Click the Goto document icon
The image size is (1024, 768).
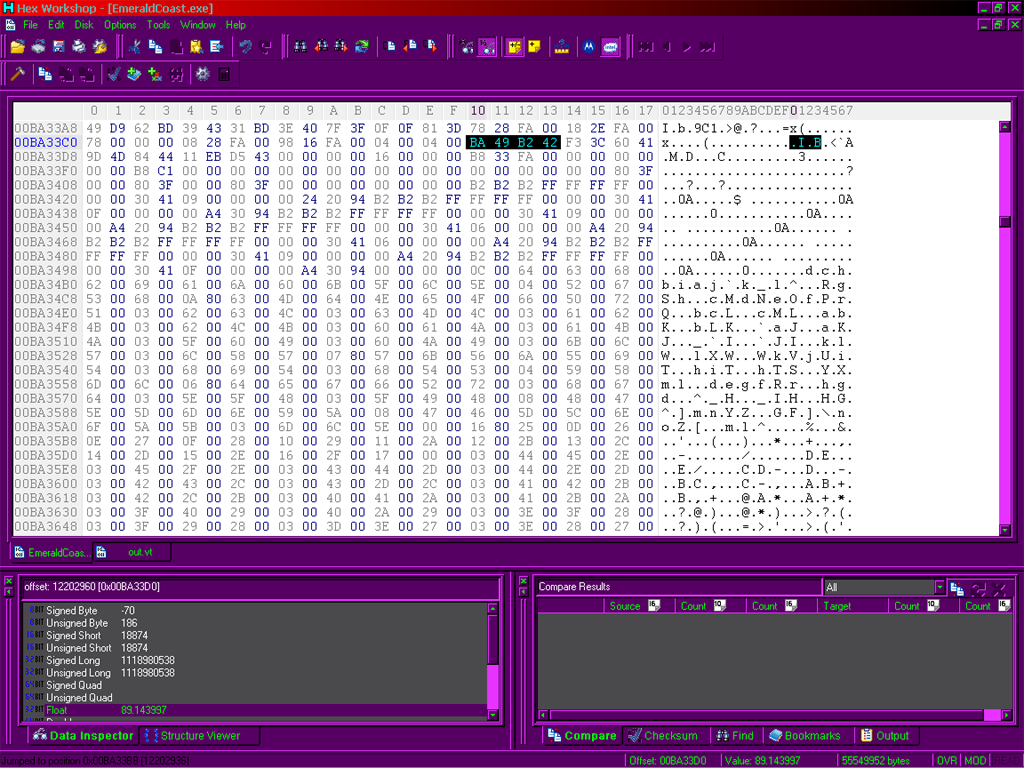pyautogui.click(x=391, y=47)
